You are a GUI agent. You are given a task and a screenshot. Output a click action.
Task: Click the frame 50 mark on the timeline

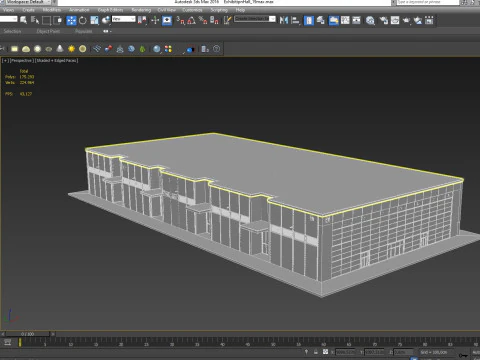[273, 343]
